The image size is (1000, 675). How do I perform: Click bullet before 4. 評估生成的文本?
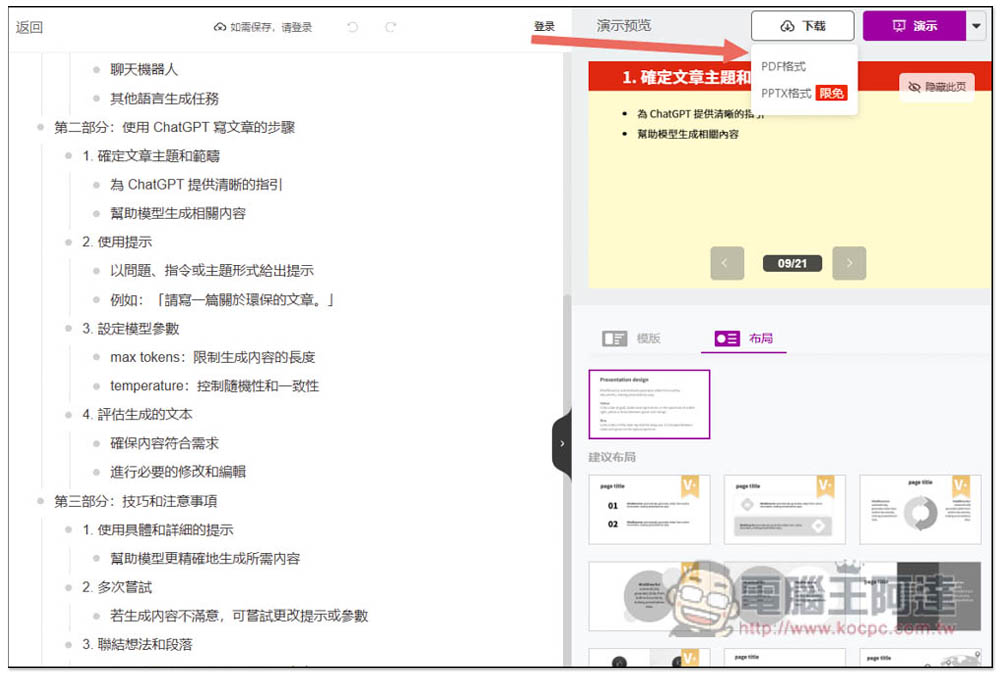click(68, 415)
